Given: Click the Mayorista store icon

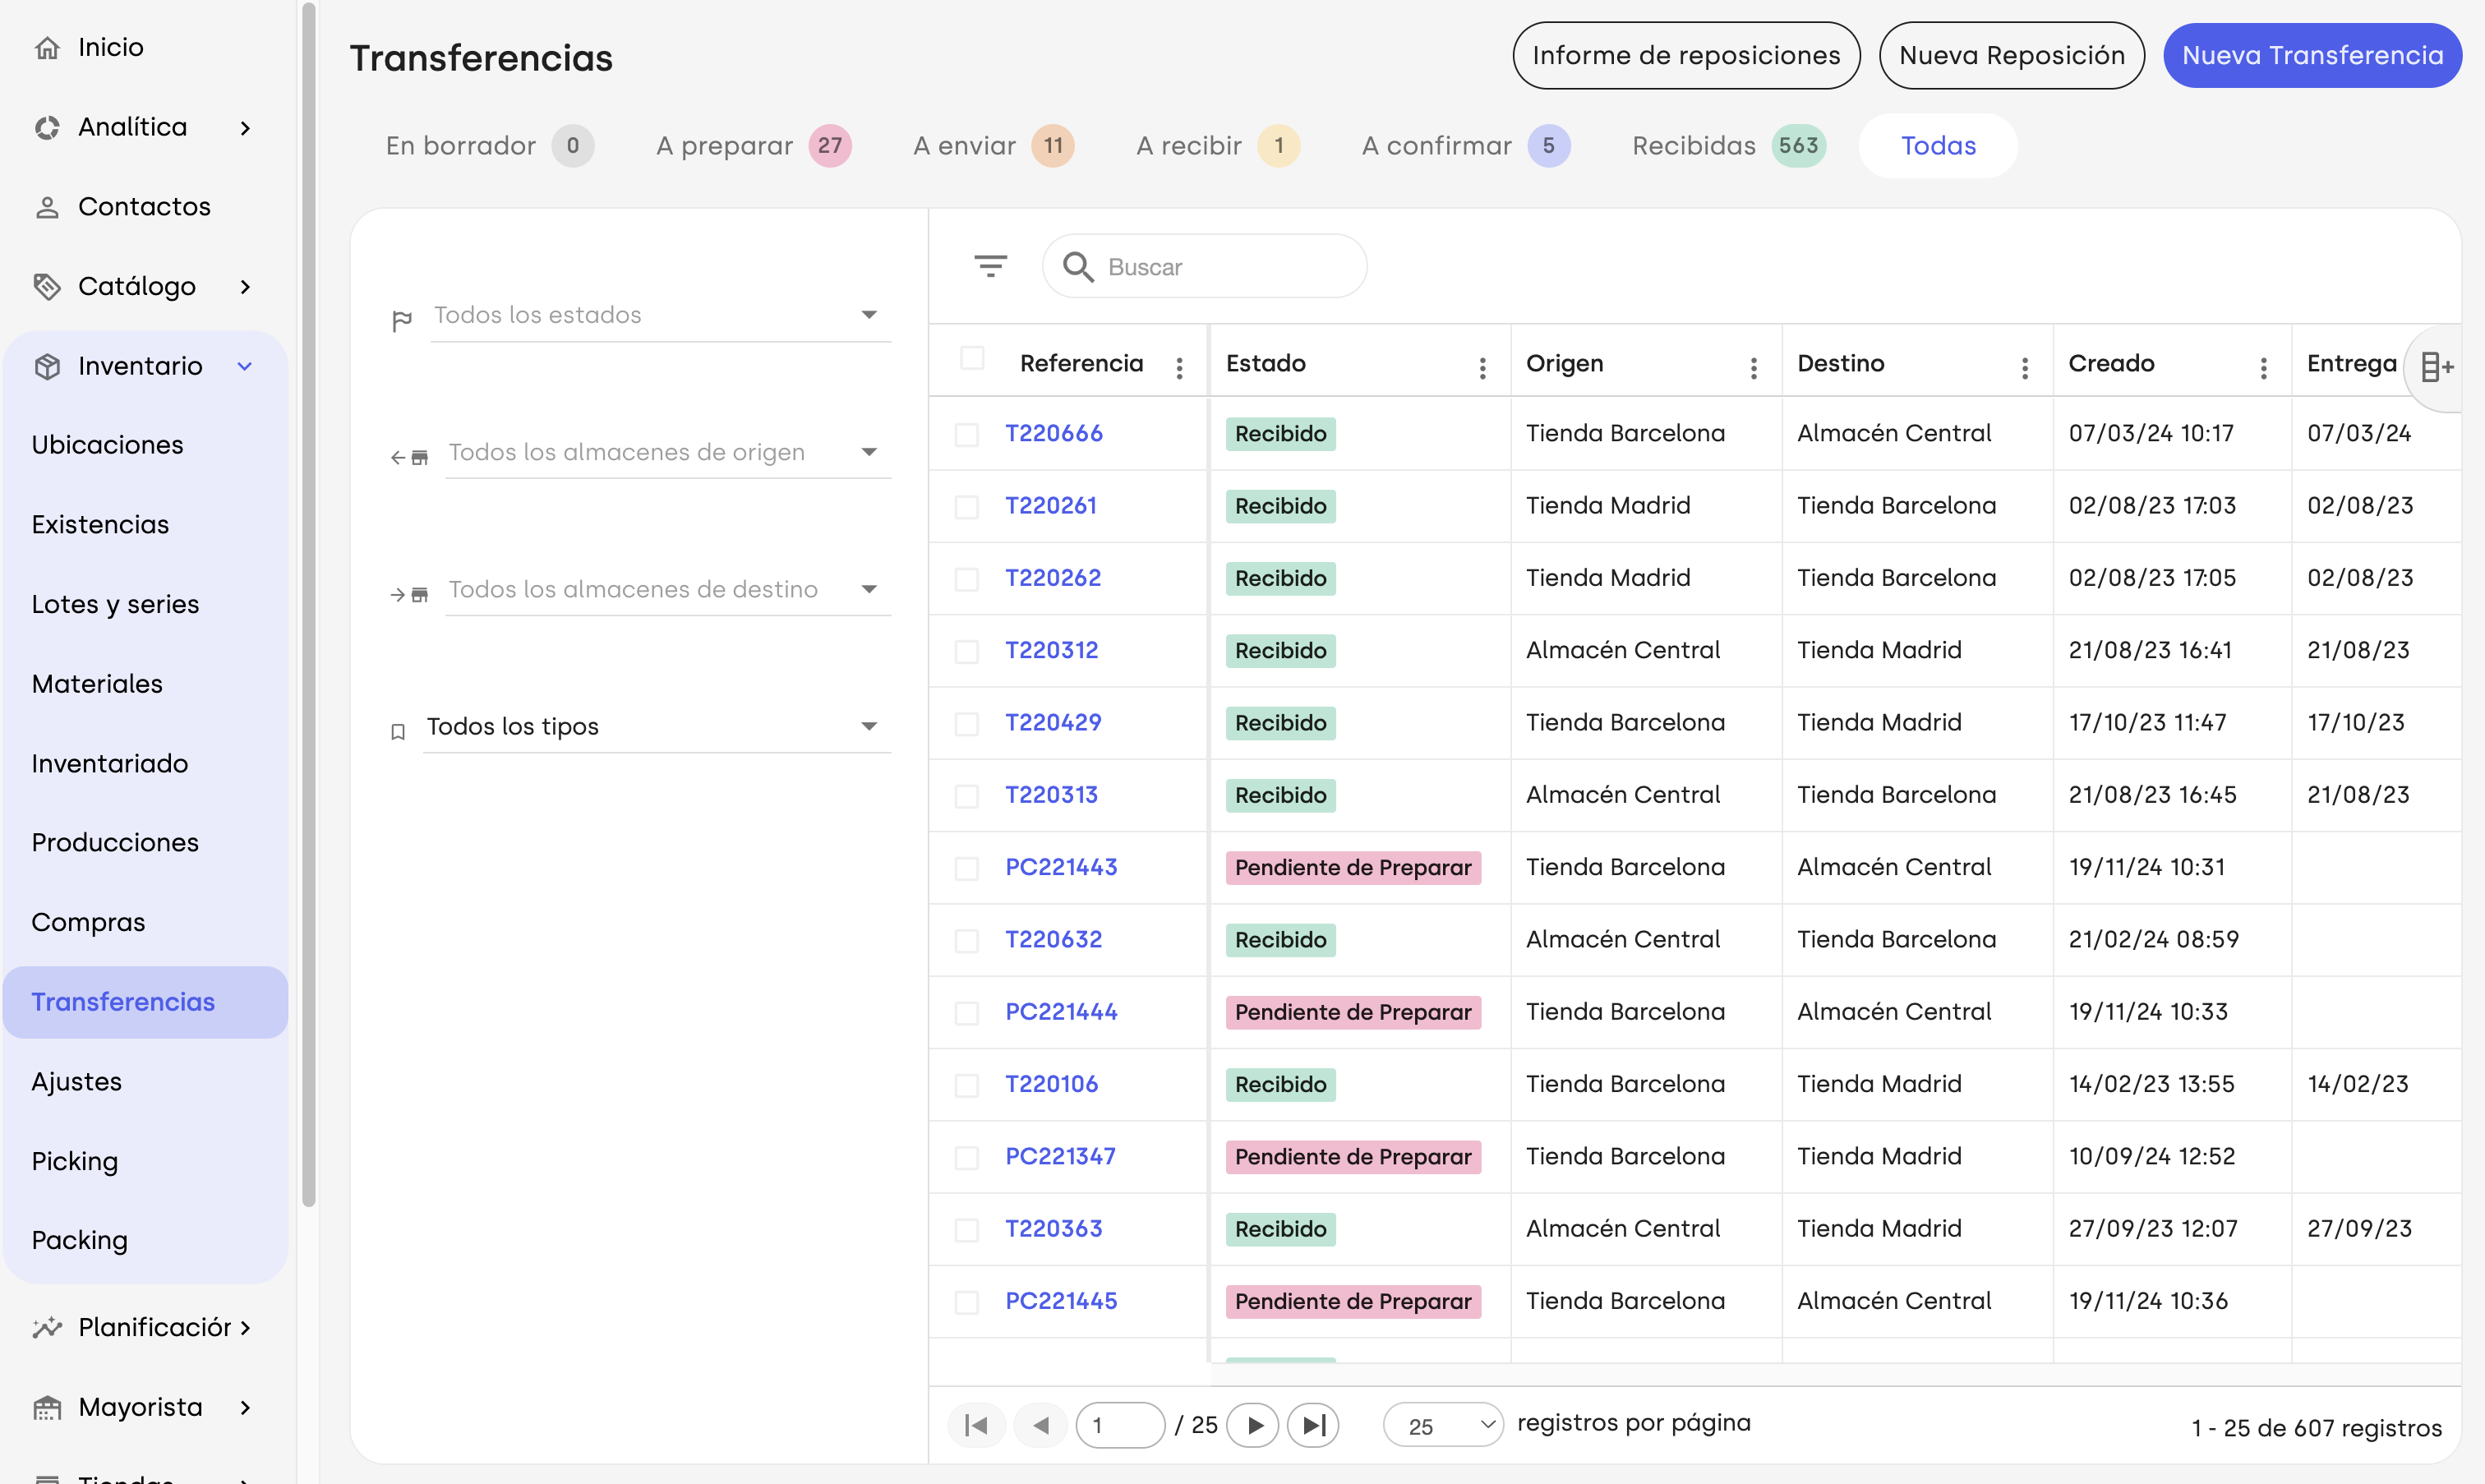Looking at the screenshot, I should pos(47,1407).
